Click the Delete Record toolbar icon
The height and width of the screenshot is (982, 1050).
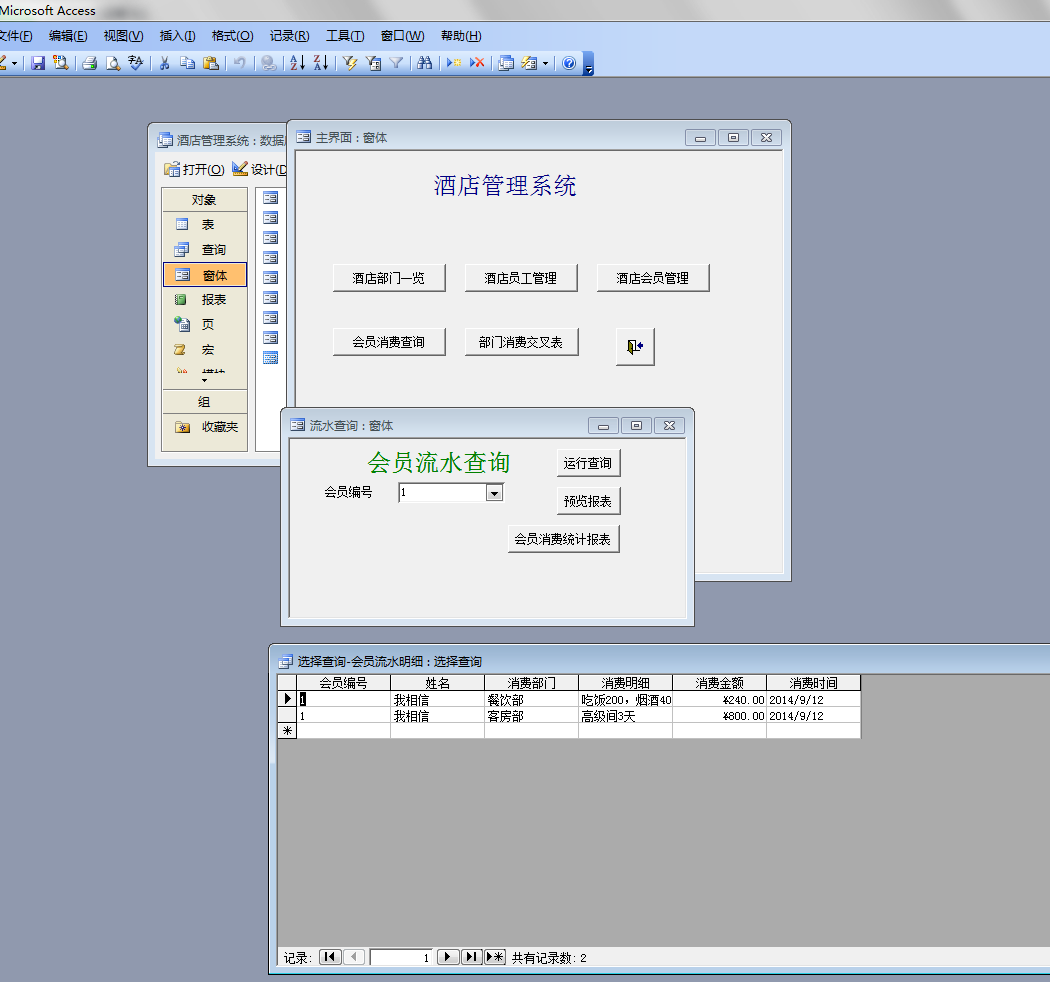click(x=477, y=63)
